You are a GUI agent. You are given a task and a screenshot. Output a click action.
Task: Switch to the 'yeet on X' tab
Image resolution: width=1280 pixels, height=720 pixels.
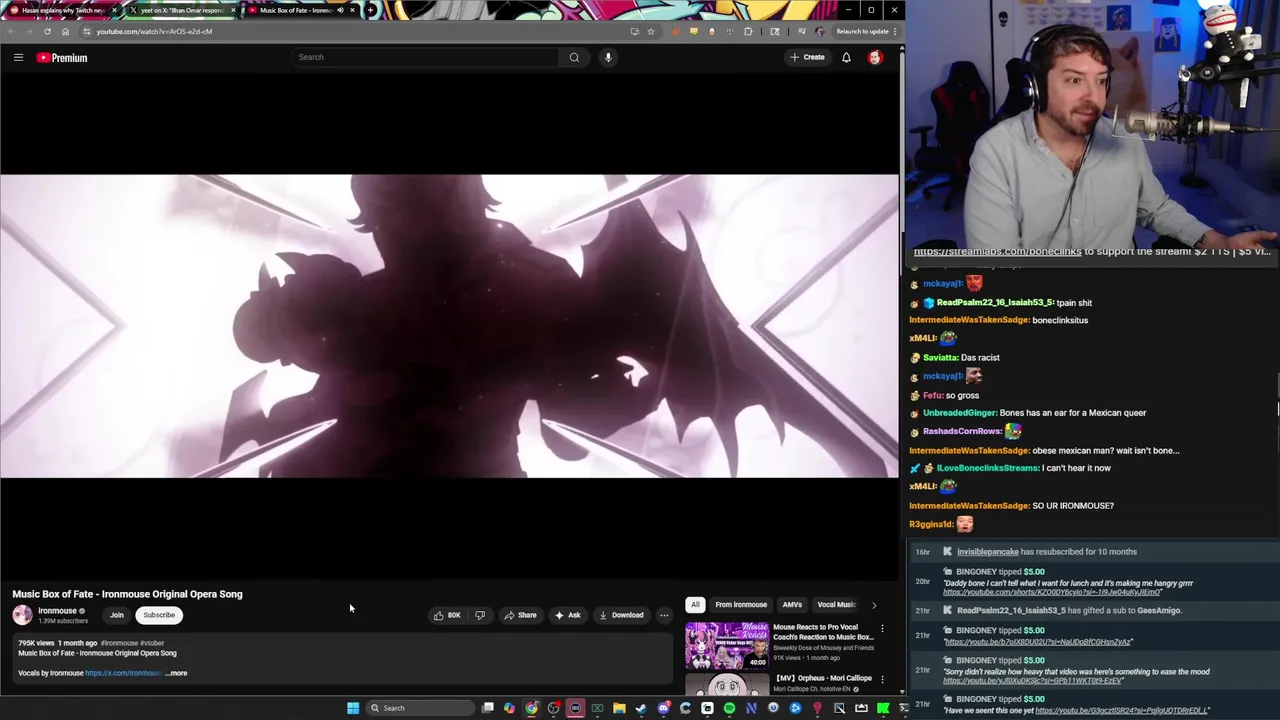[x=180, y=10]
